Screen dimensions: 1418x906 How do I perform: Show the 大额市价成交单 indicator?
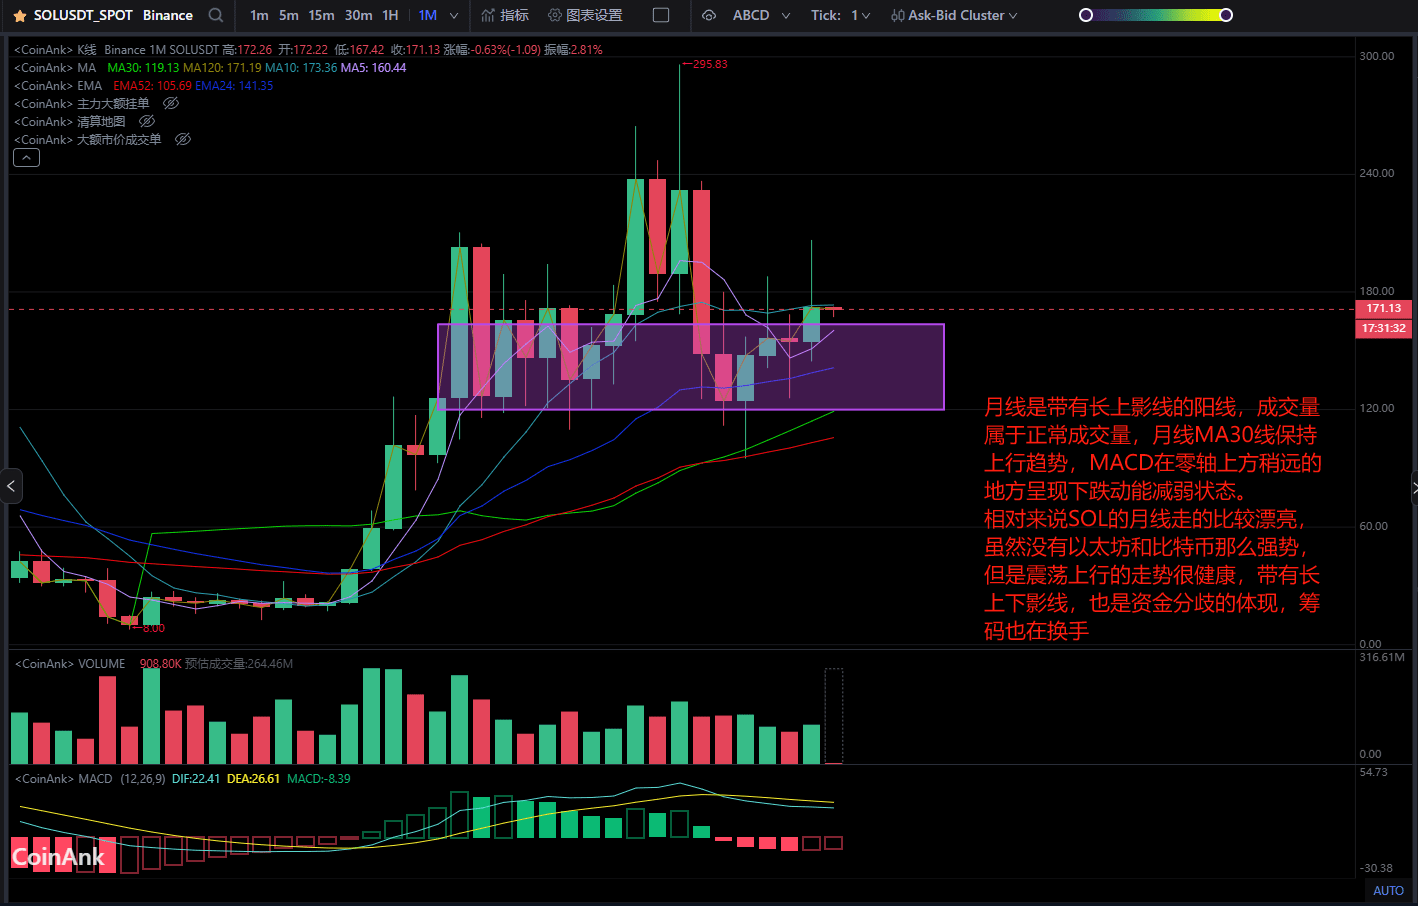click(183, 139)
